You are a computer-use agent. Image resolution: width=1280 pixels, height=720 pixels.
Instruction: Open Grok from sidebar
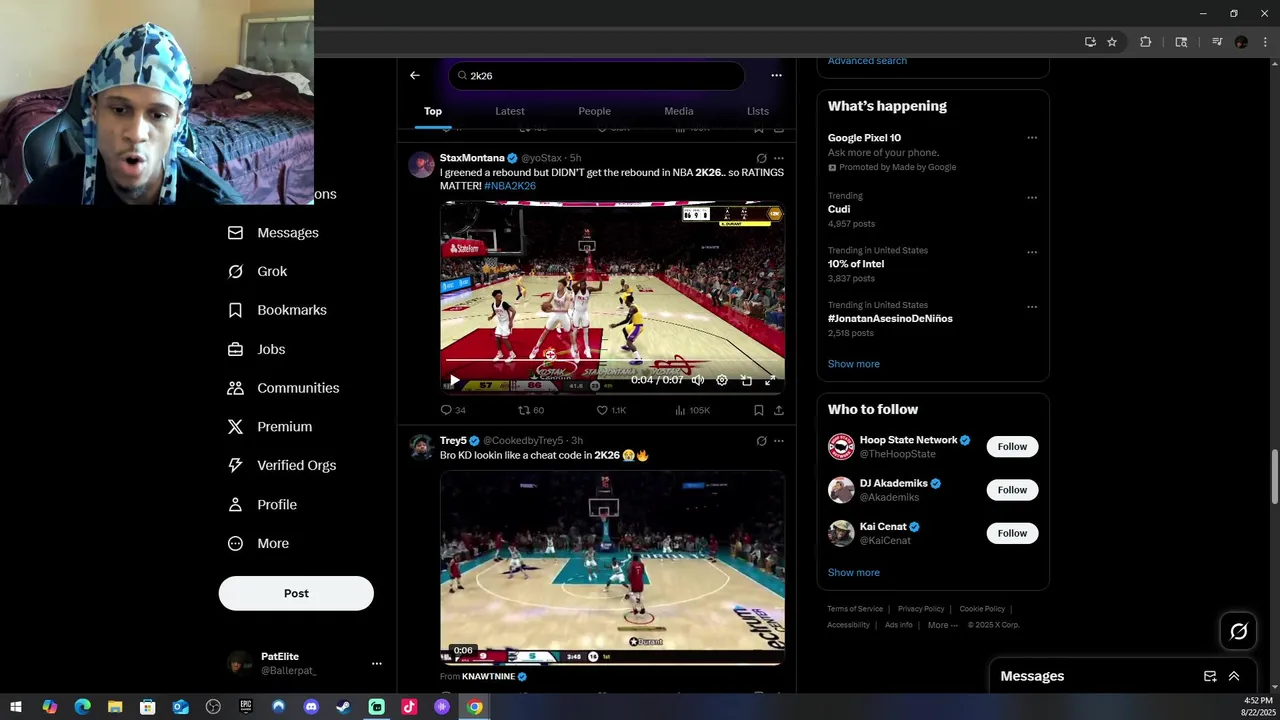257,271
